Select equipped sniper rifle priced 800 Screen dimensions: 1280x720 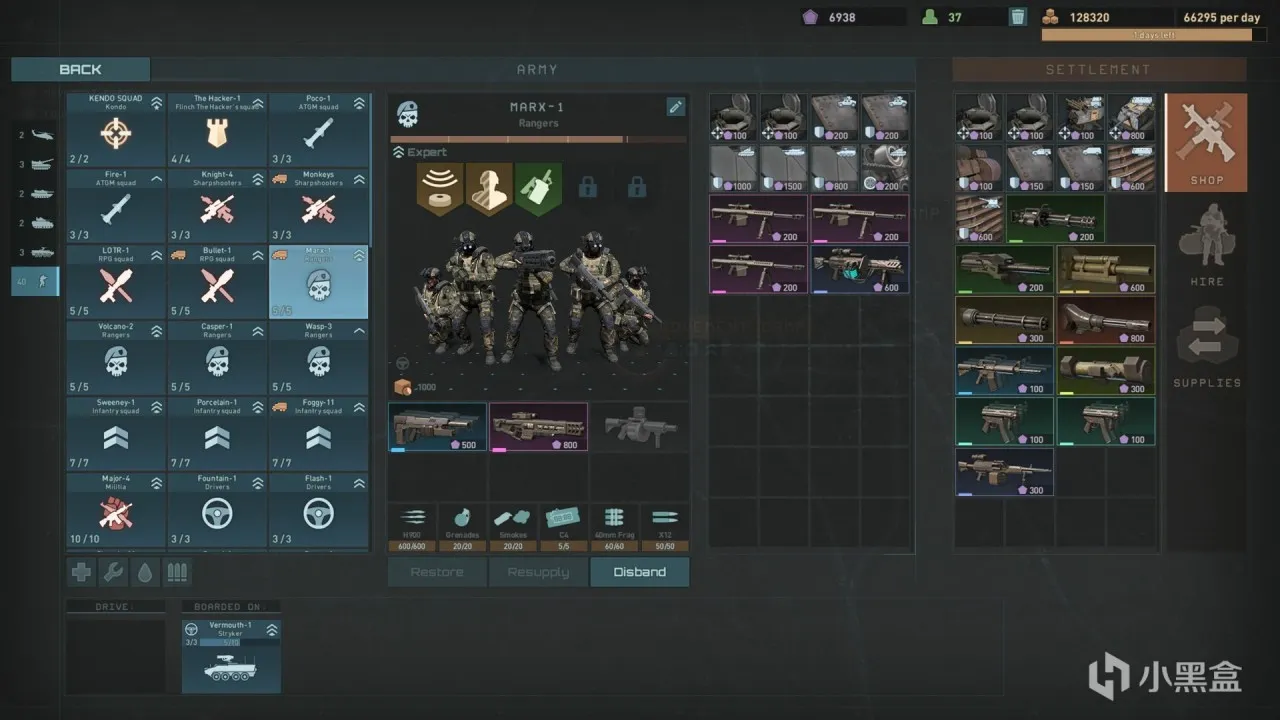tap(538, 427)
